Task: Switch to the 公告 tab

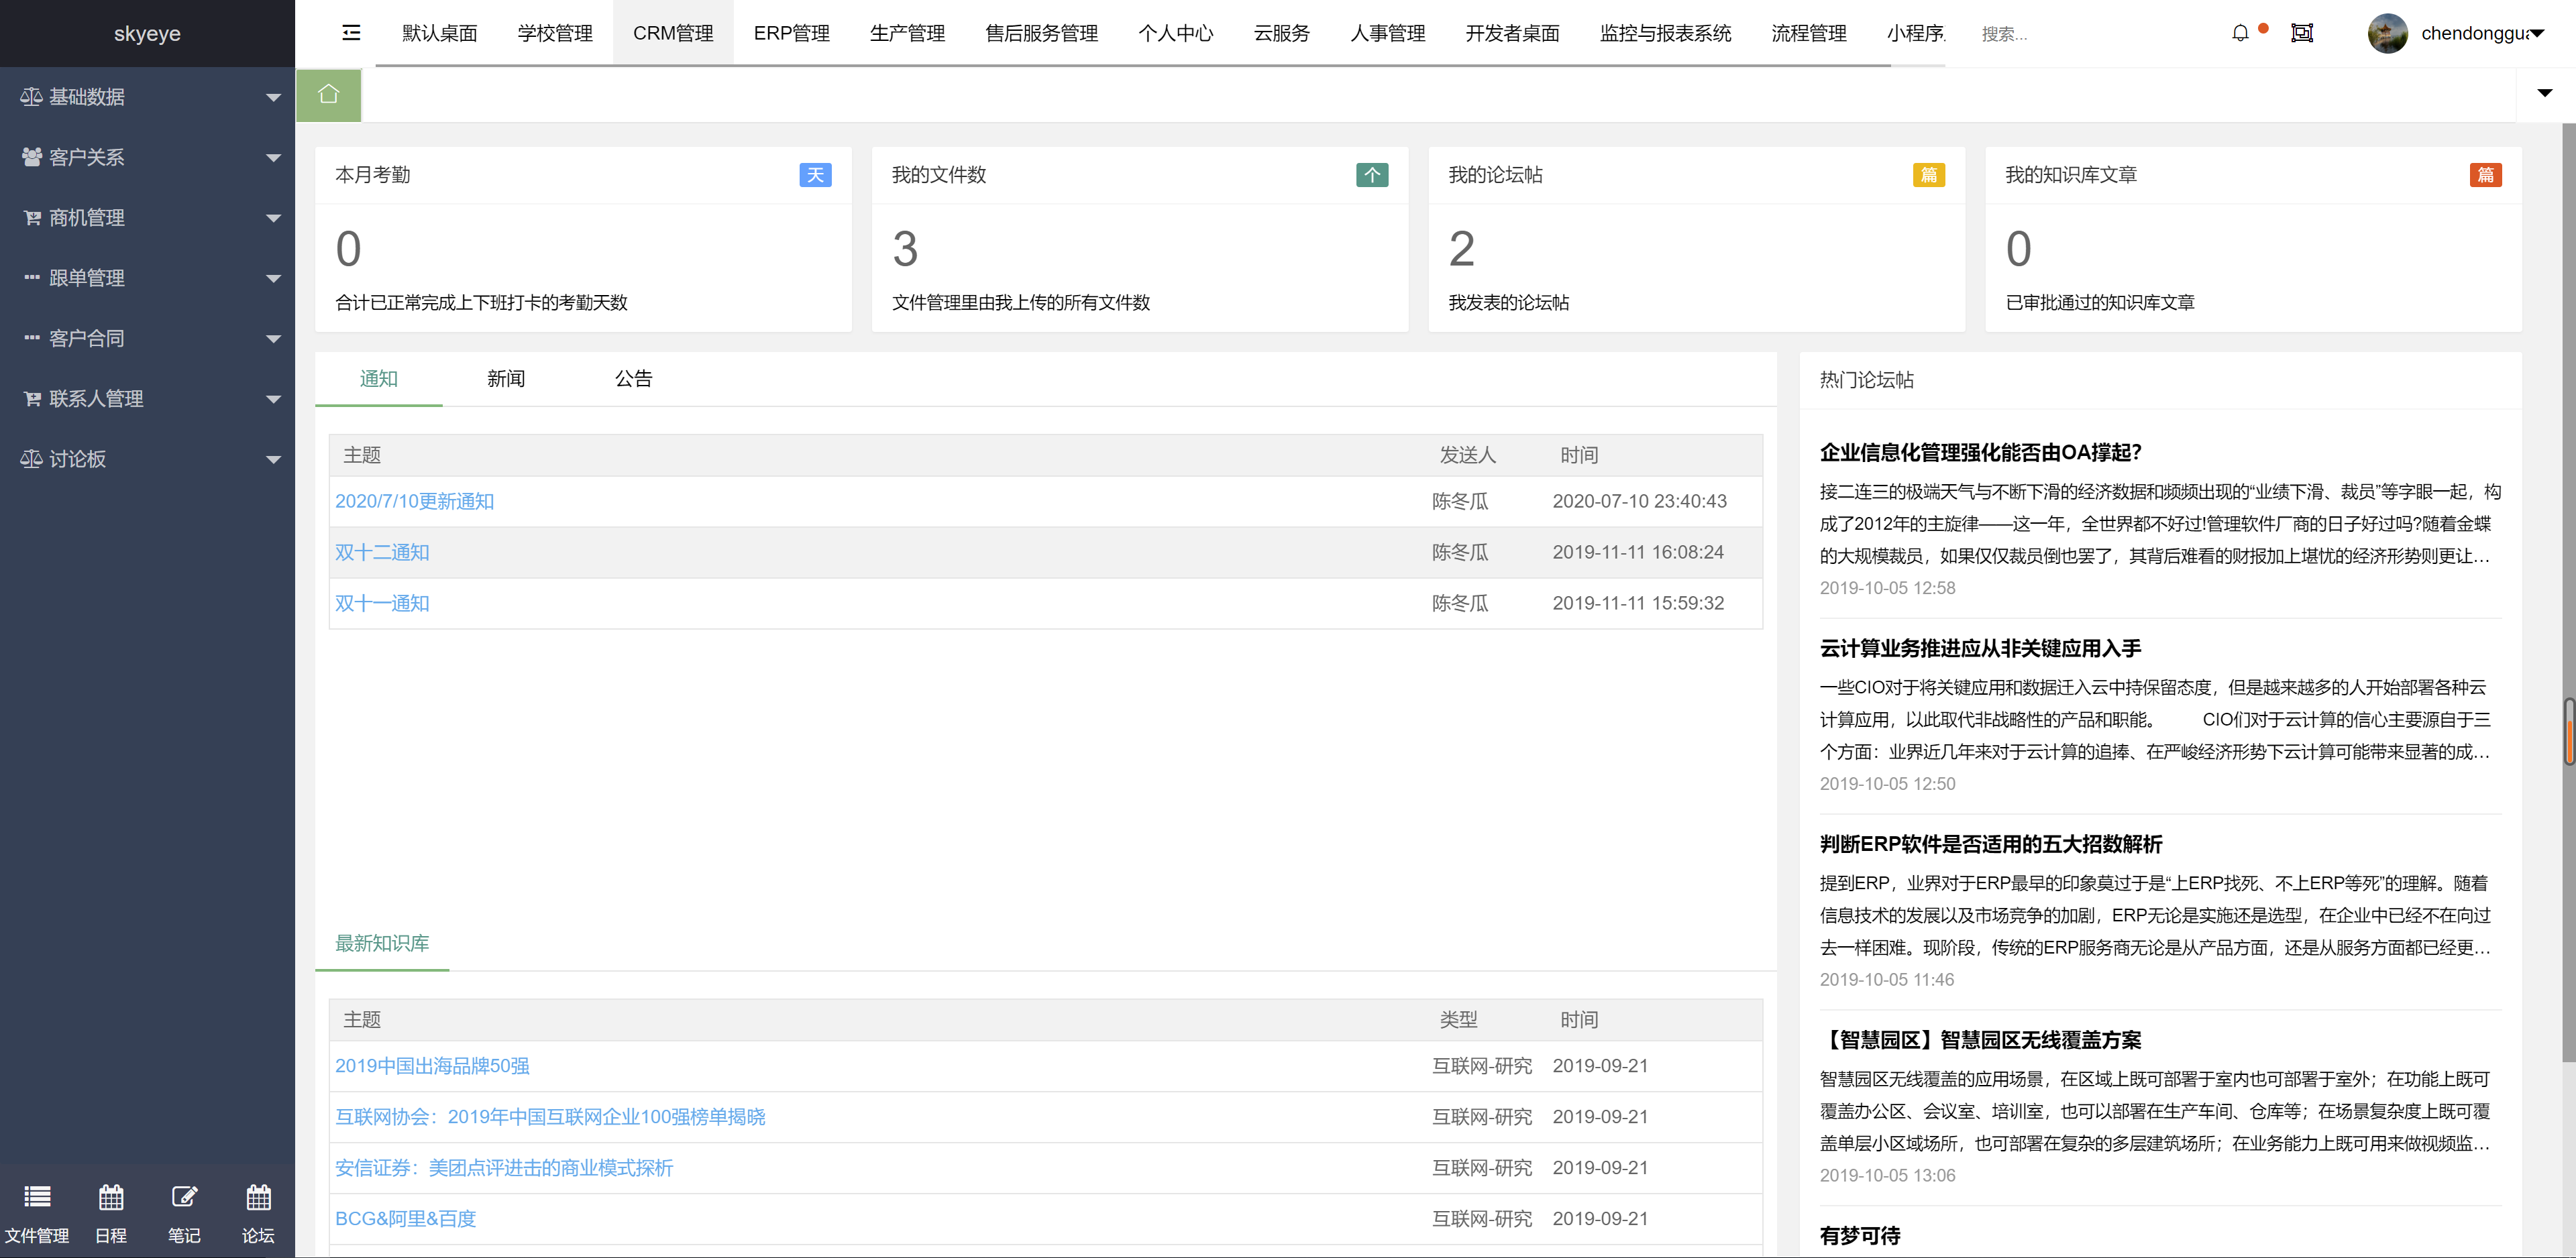Action: (633, 379)
